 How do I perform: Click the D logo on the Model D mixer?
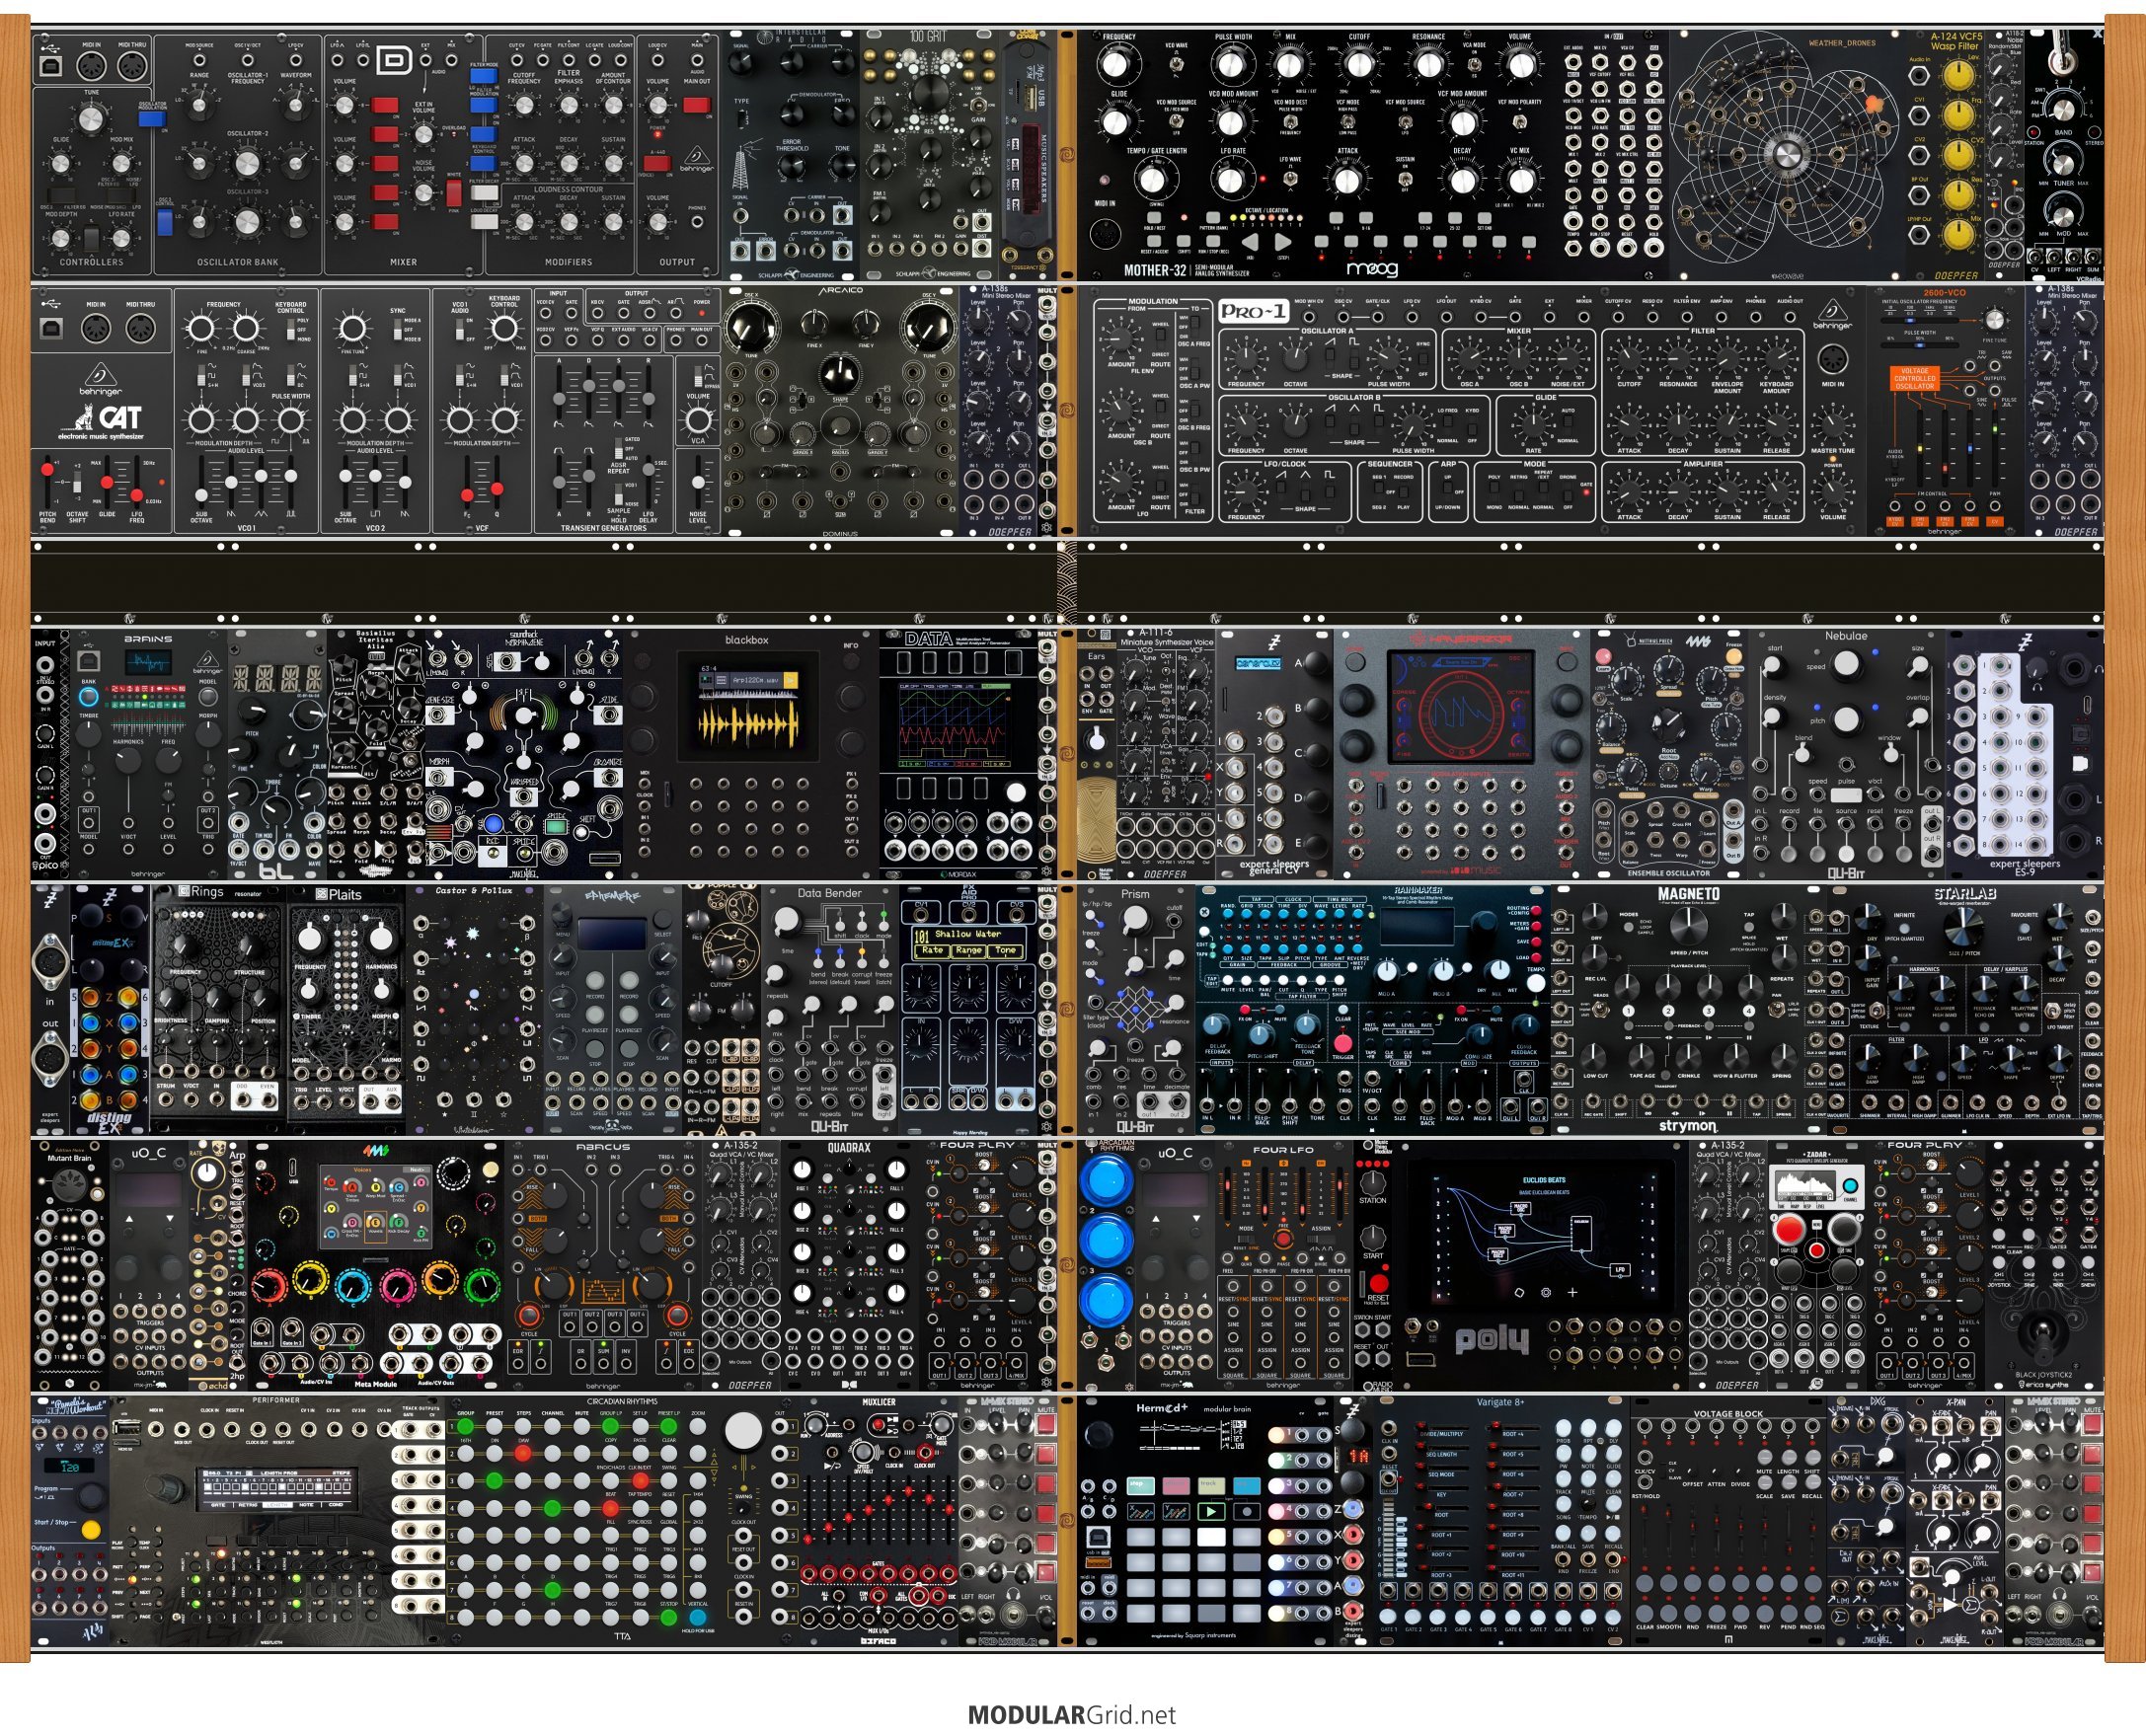pyautogui.click(x=395, y=62)
